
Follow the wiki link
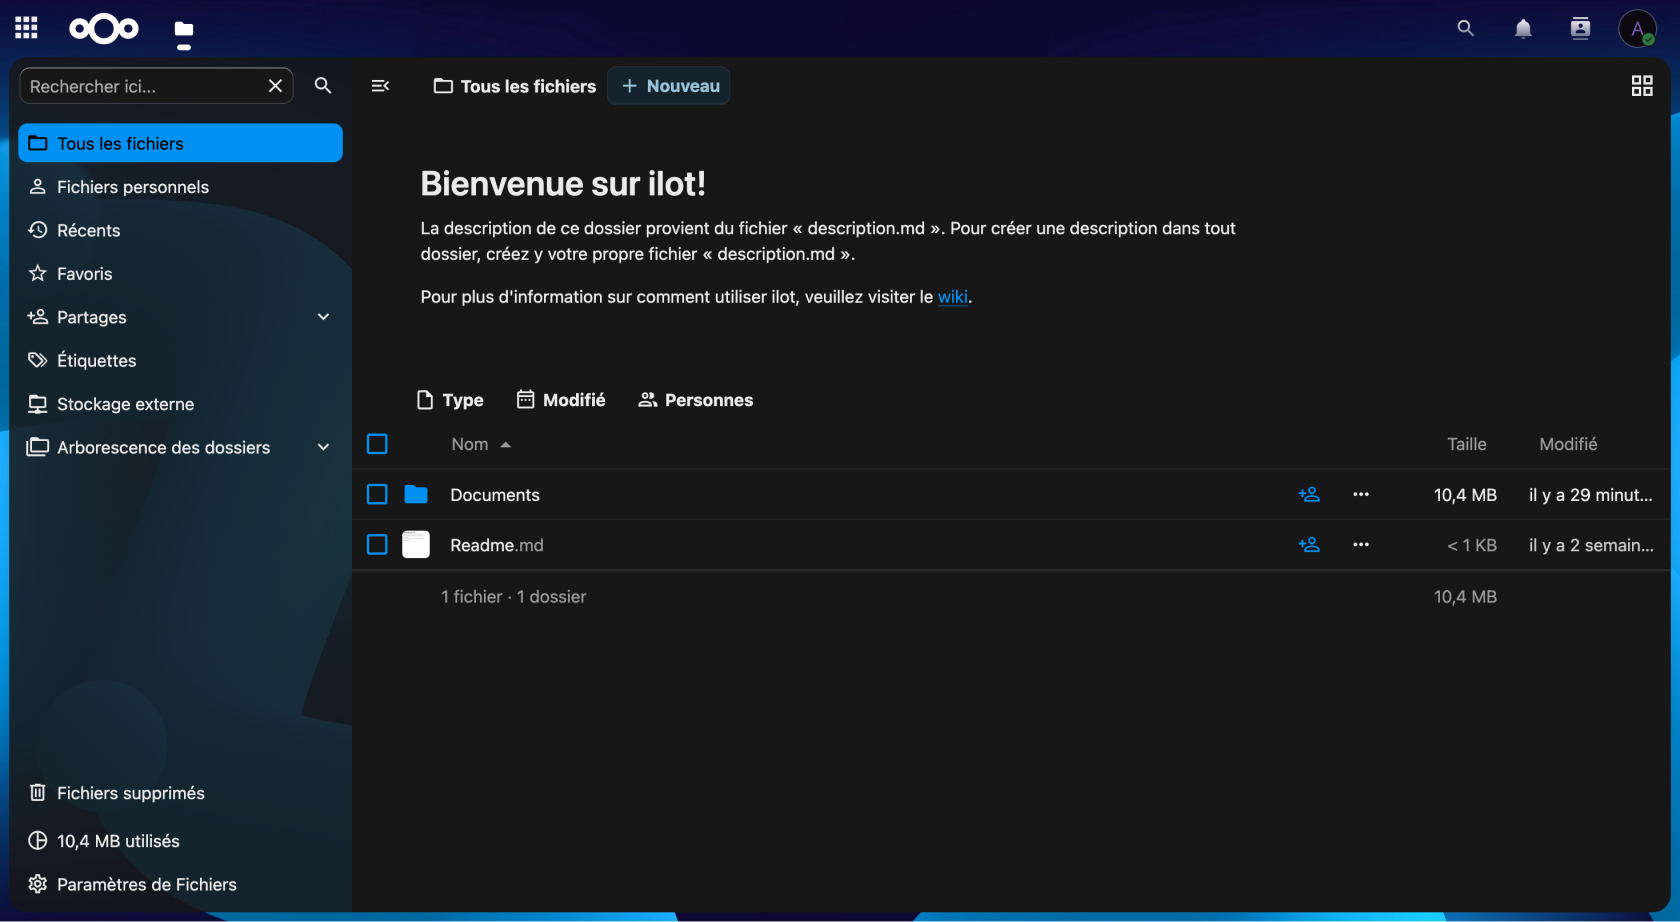(x=952, y=297)
